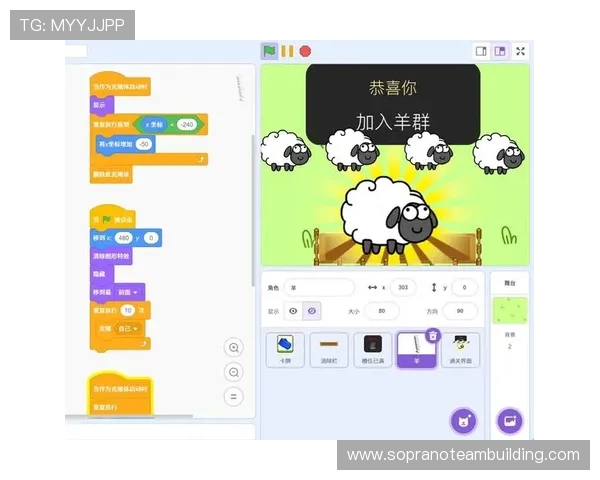Viewport: 600px width, 480px height.
Task: Zoom out the script workspace
Action: pyautogui.click(x=233, y=372)
